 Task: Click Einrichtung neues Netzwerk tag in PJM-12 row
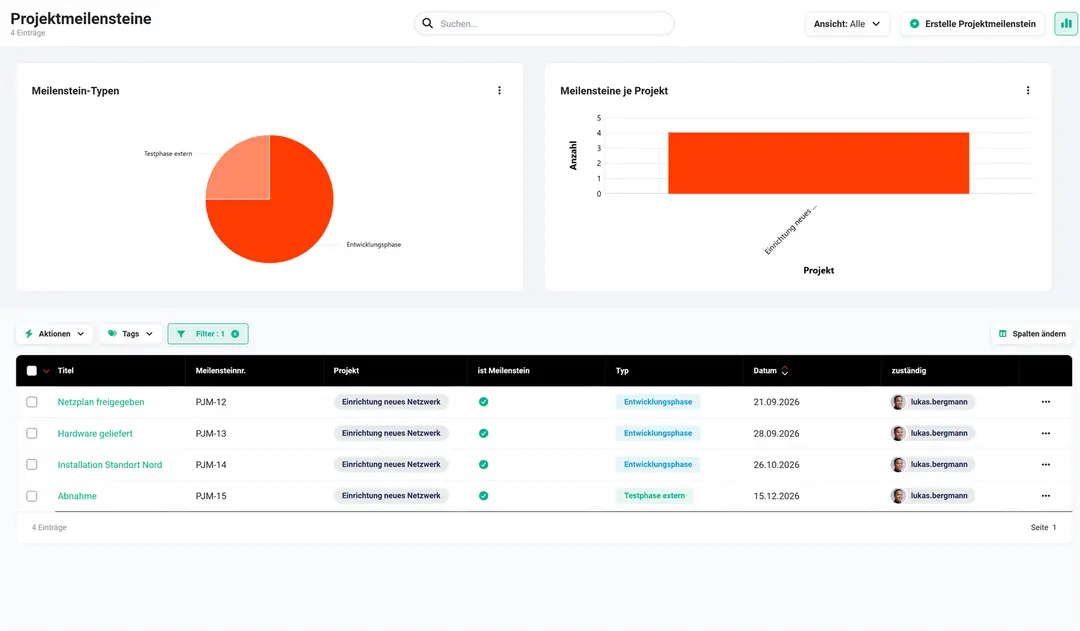pyautogui.click(x=391, y=402)
